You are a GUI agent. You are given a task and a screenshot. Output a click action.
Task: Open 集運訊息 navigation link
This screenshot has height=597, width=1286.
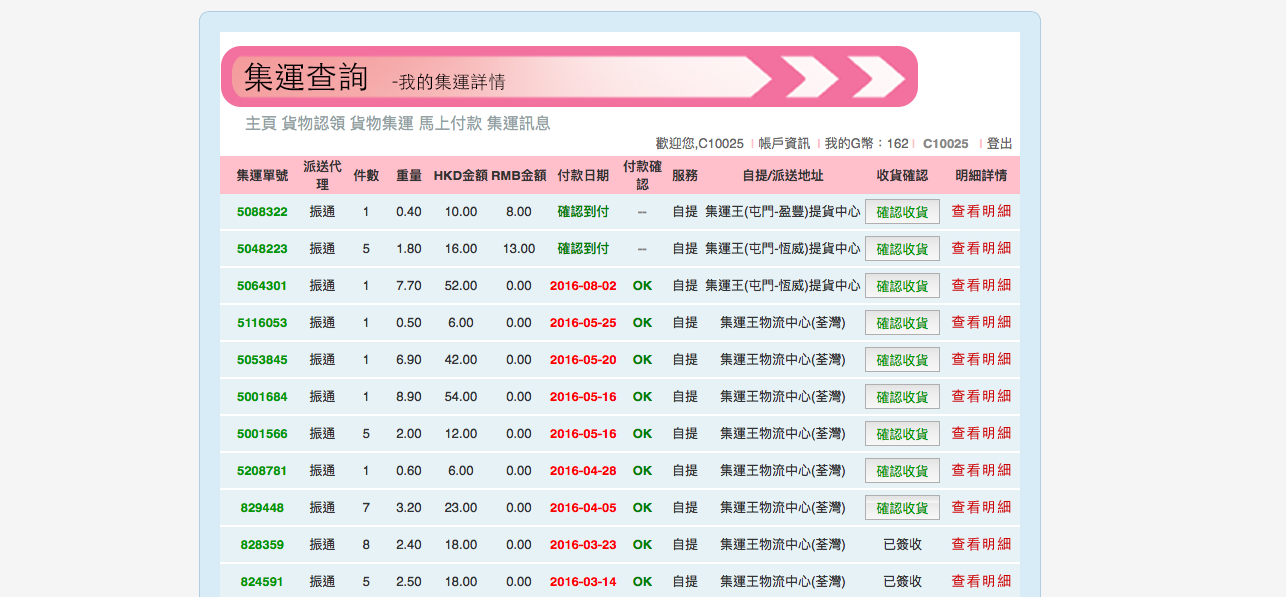(x=518, y=123)
